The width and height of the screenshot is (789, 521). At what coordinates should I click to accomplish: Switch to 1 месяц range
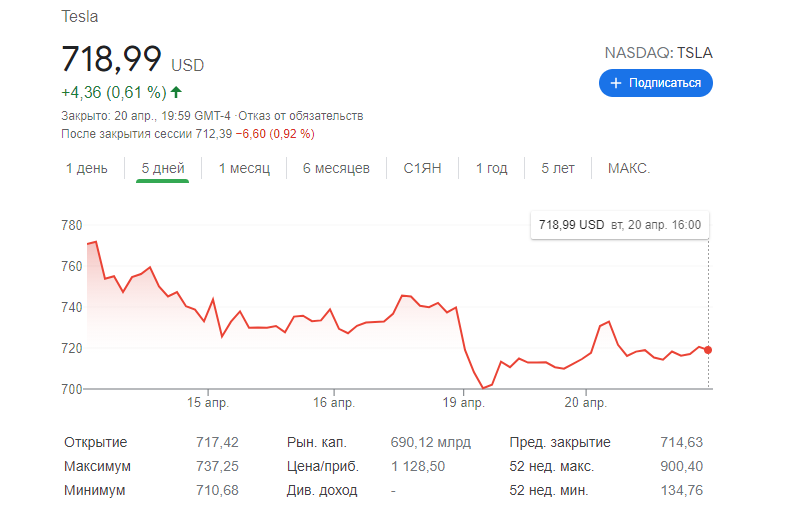point(244,168)
